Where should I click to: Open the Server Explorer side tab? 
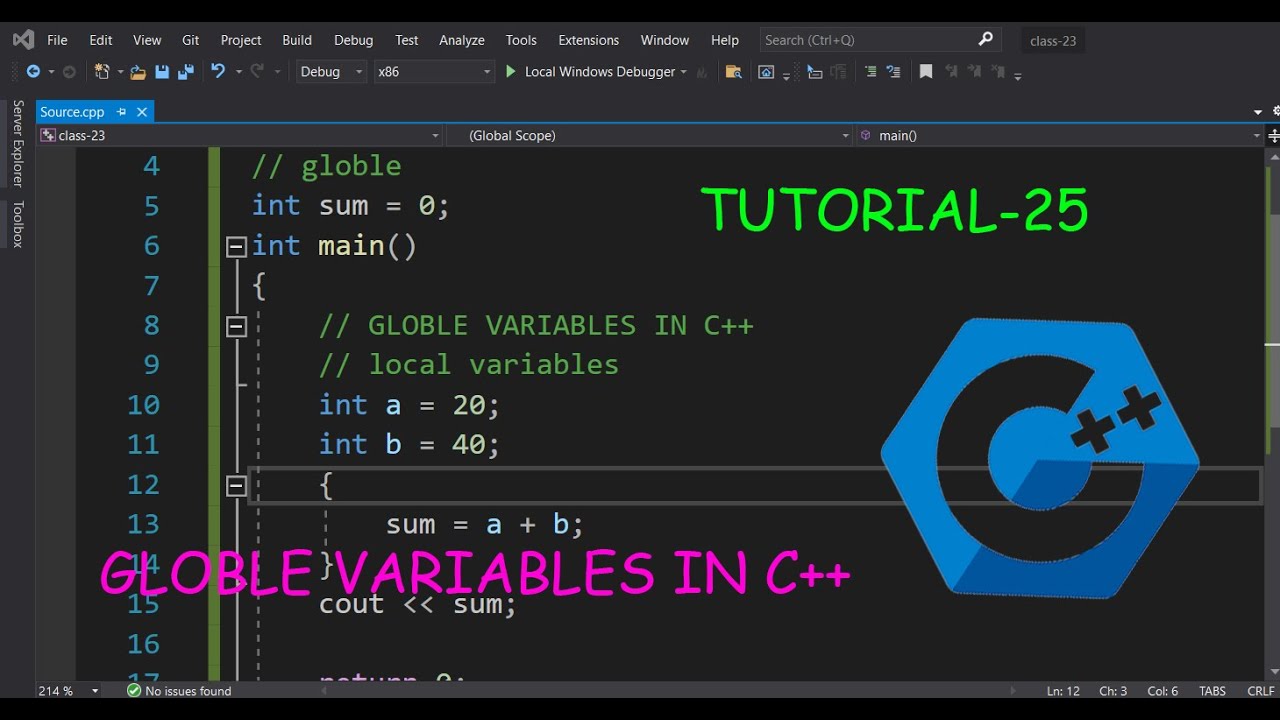click(x=17, y=143)
